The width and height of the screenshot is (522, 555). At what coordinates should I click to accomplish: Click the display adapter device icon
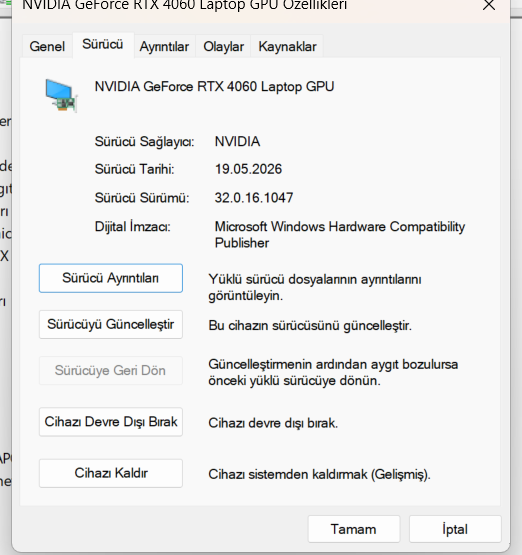[61, 95]
